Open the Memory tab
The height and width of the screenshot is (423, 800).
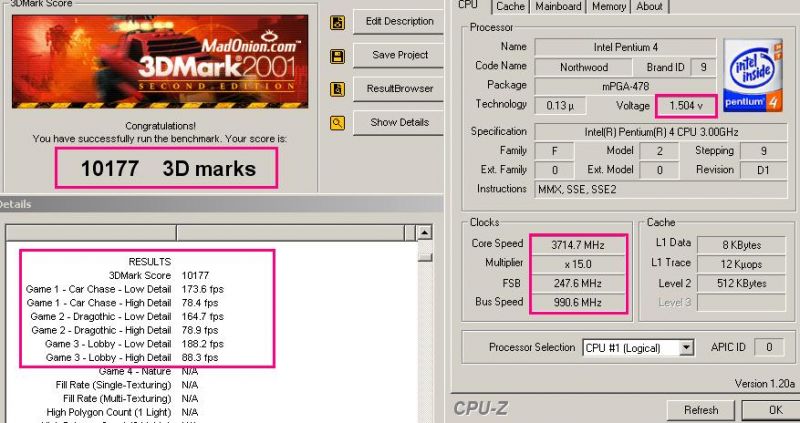click(x=609, y=7)
